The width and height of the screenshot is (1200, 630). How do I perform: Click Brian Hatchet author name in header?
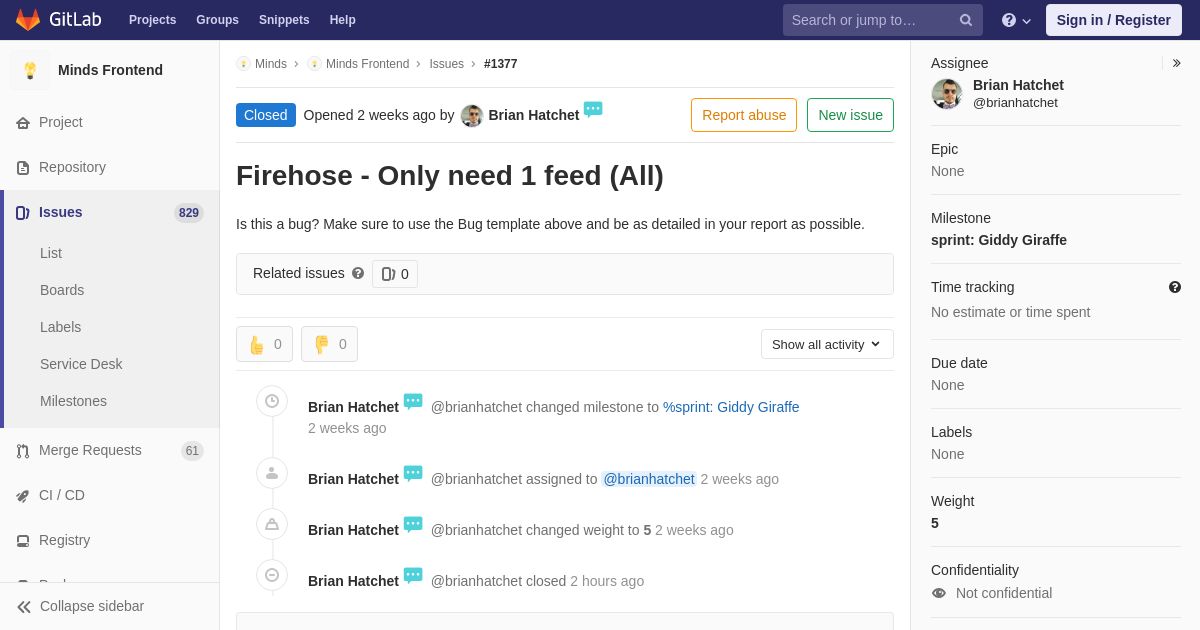point(534,115)
